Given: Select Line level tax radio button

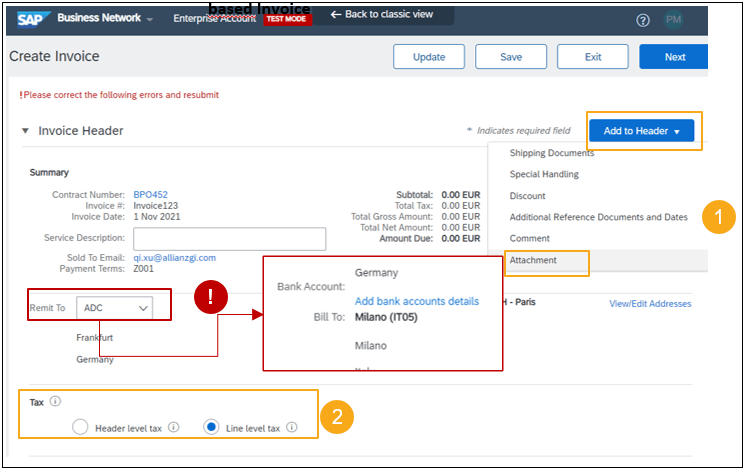Looking at the screenshot, I should pyautogui.click(x=211, y=427).
